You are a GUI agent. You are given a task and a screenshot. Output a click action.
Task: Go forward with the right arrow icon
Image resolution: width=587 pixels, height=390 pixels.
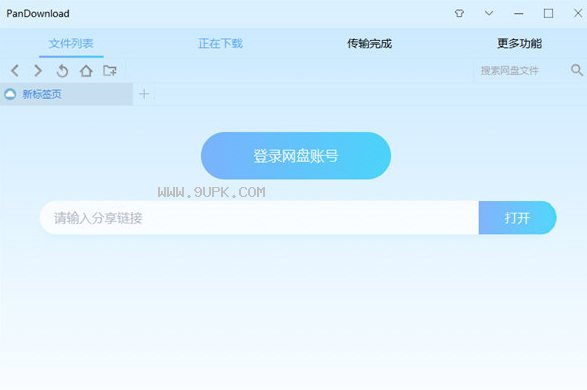tap(38, 70)
